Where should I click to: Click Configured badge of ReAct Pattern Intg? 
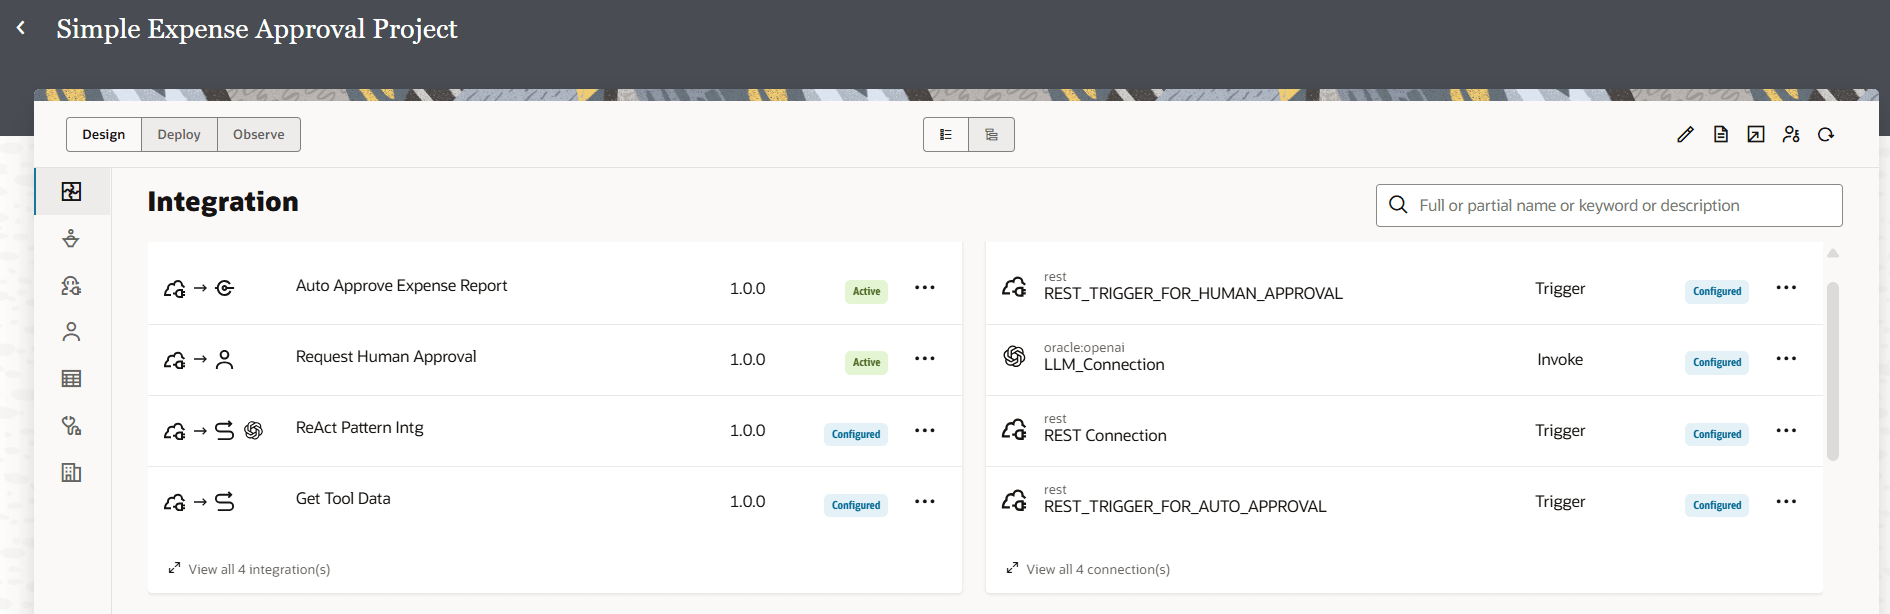pos(856,434)
